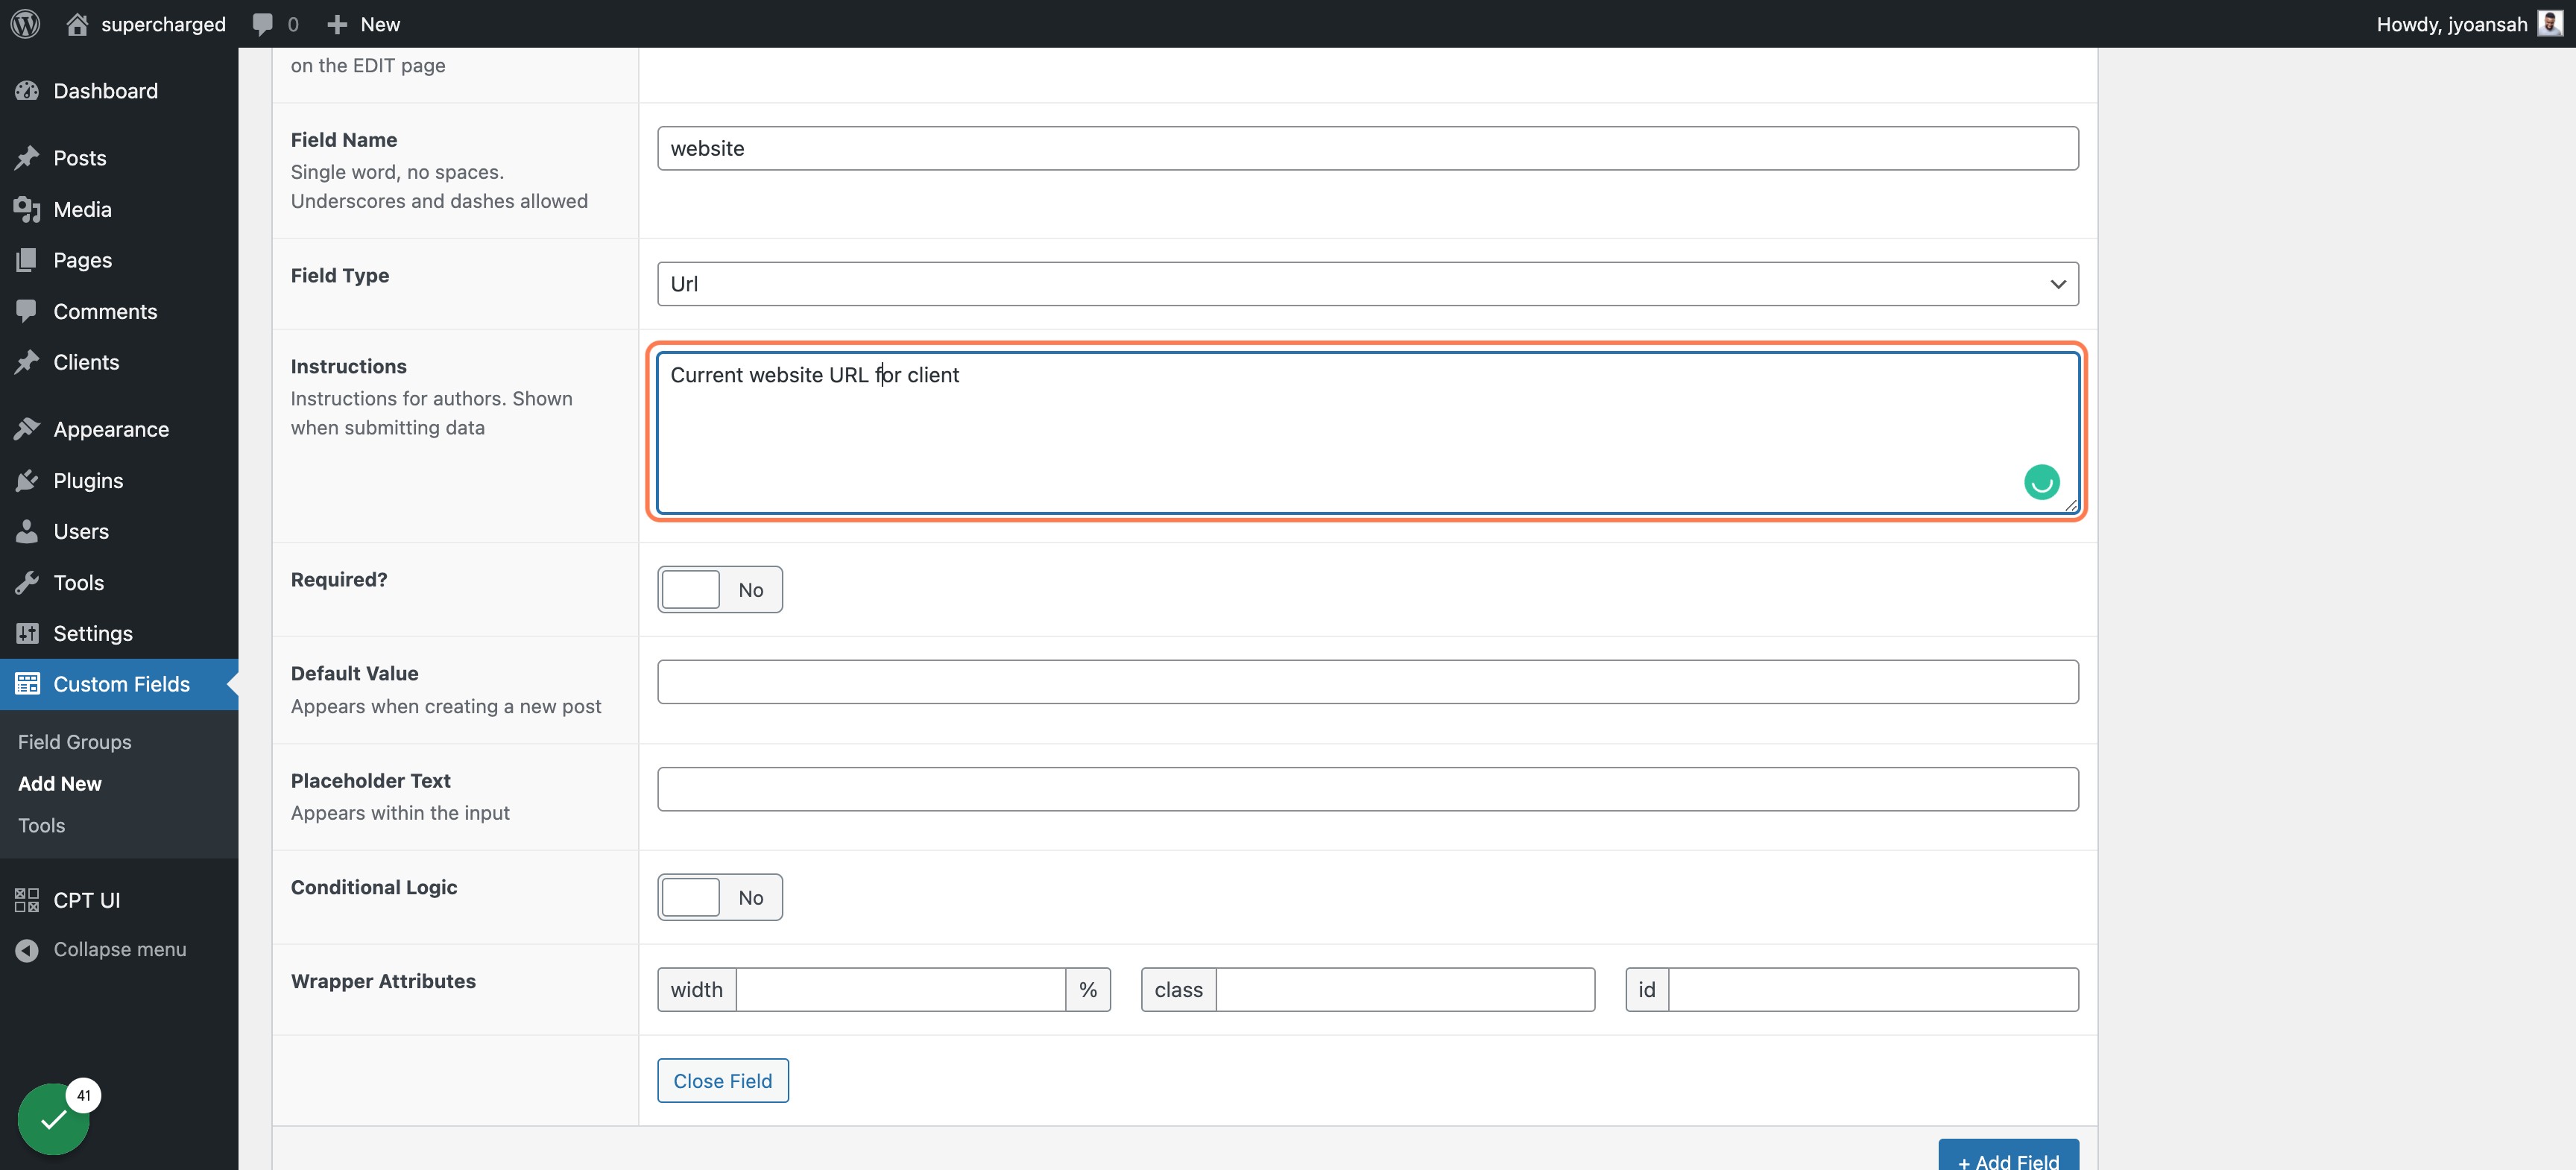Click the + Add Field button
This screenshot has height=1170, width=2576.
click(x=2008, y=1155)
